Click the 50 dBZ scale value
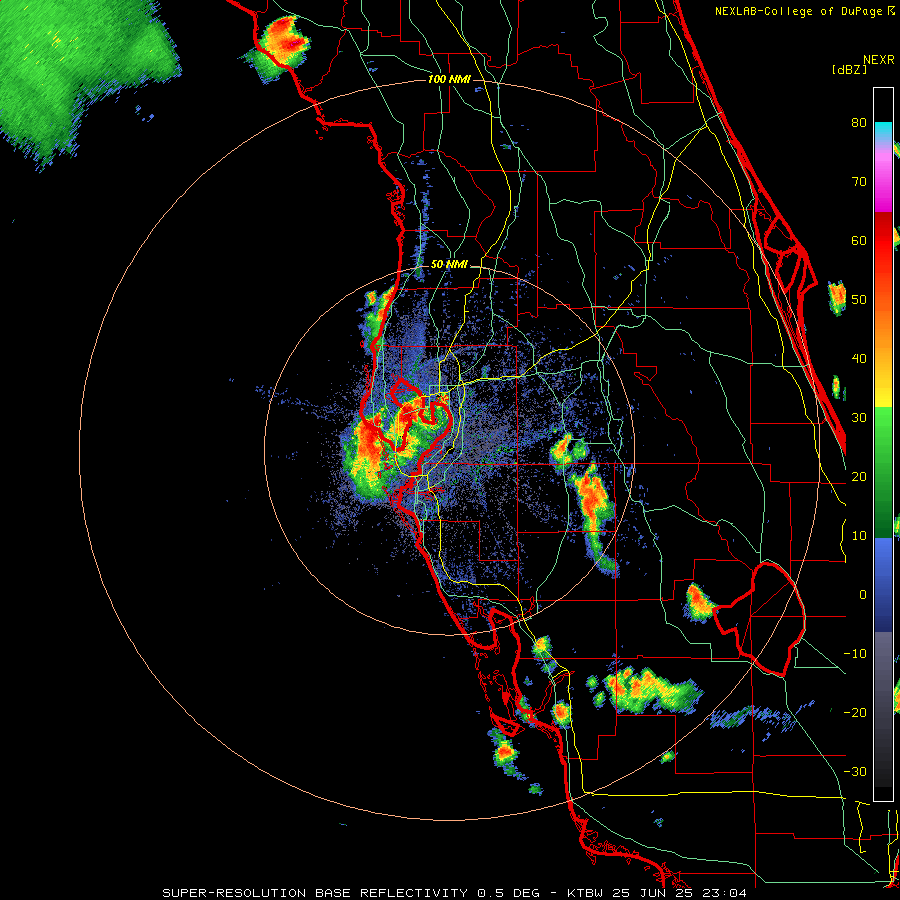This screenshot has width=900, height=900. 859,300
